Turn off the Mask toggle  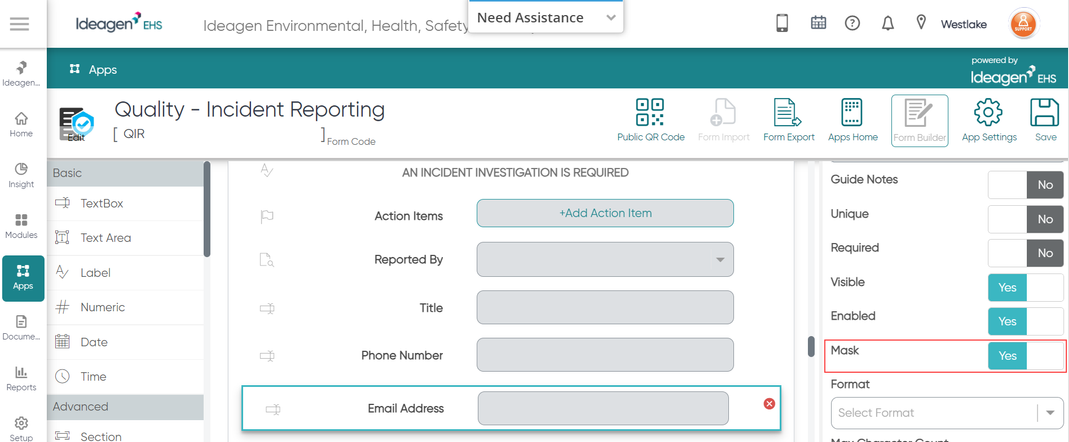(x=1026, y=355)
